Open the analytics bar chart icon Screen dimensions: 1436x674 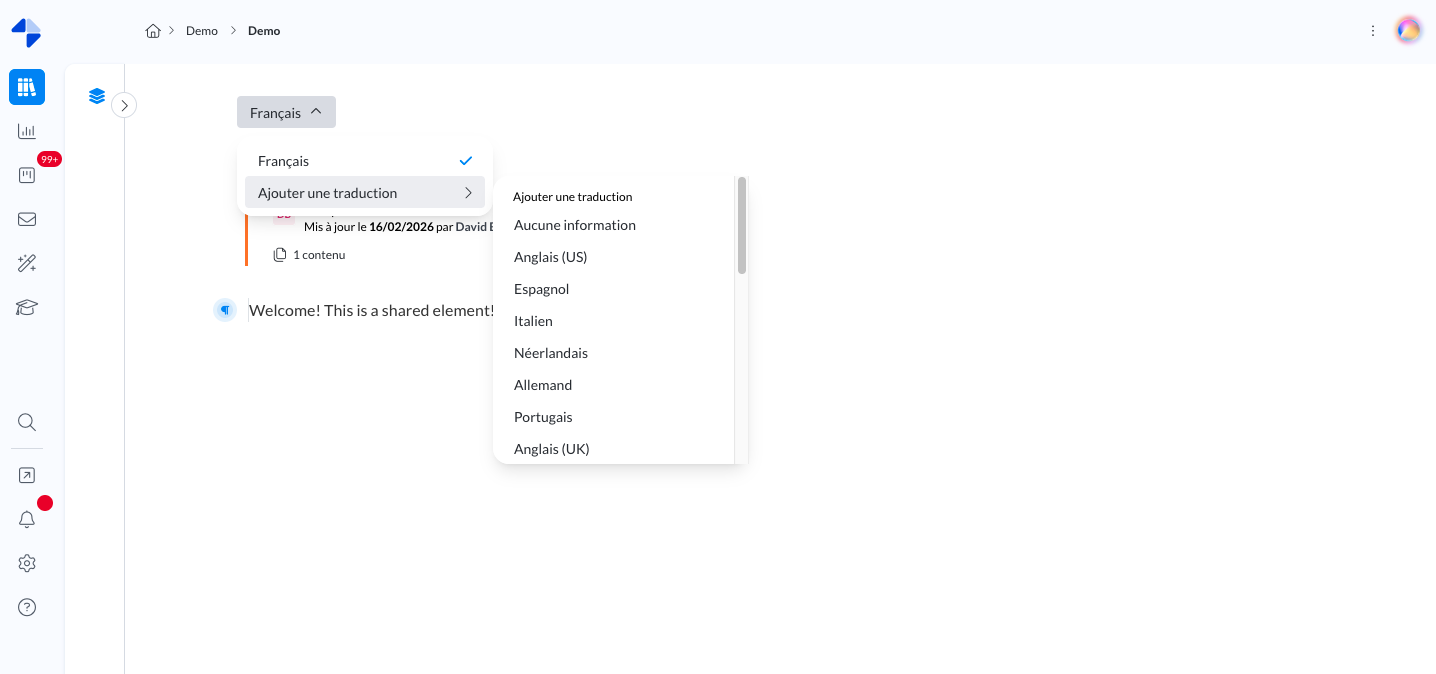pos(27,131)
